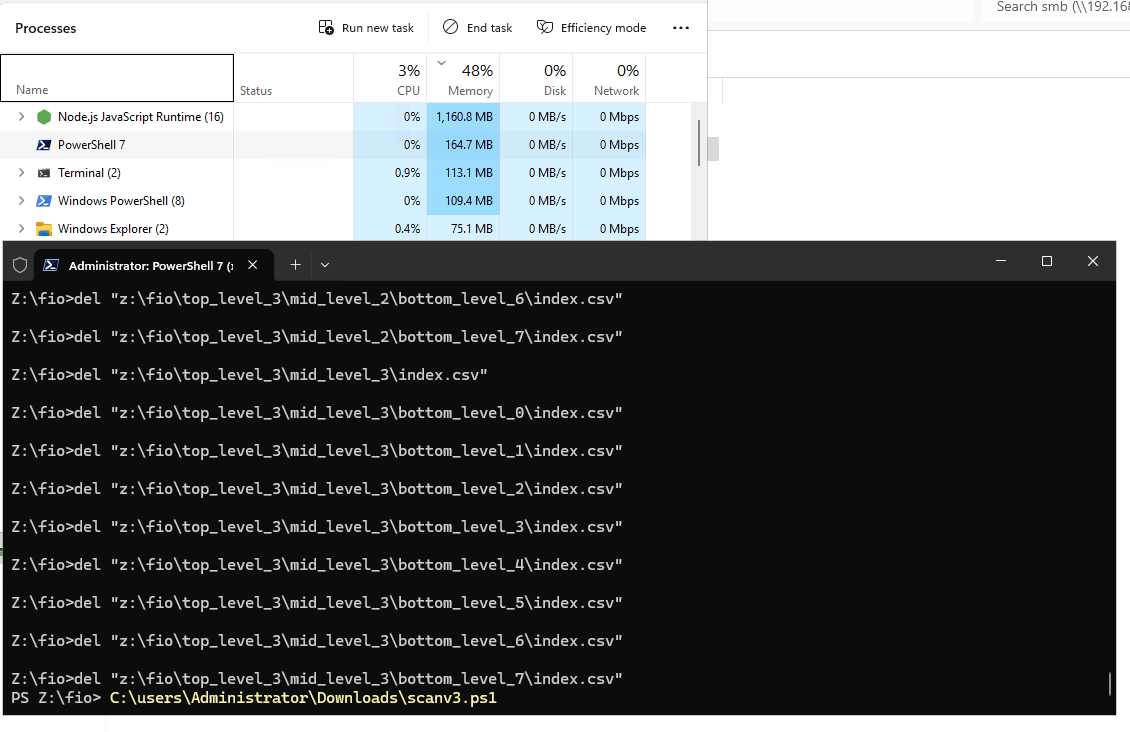Open a new terminal tab with plus
The image size is (1130, 732).
point(295,264)
